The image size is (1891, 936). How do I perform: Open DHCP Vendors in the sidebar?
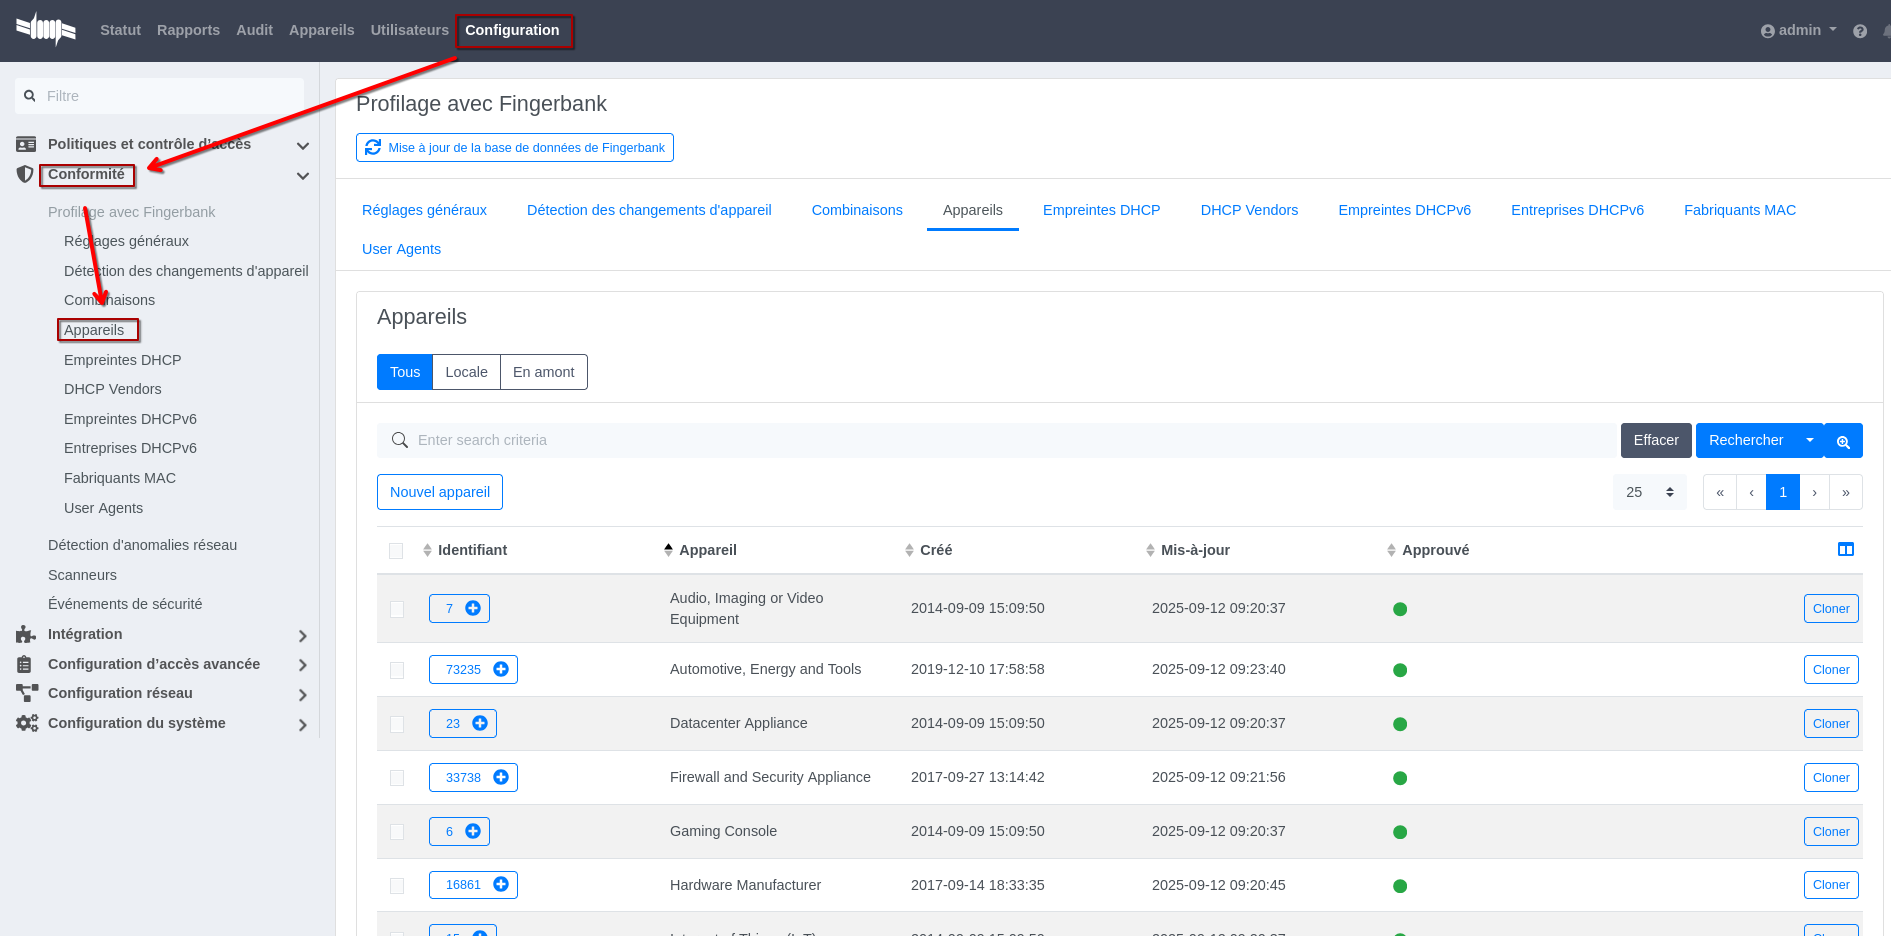(113, 389)
